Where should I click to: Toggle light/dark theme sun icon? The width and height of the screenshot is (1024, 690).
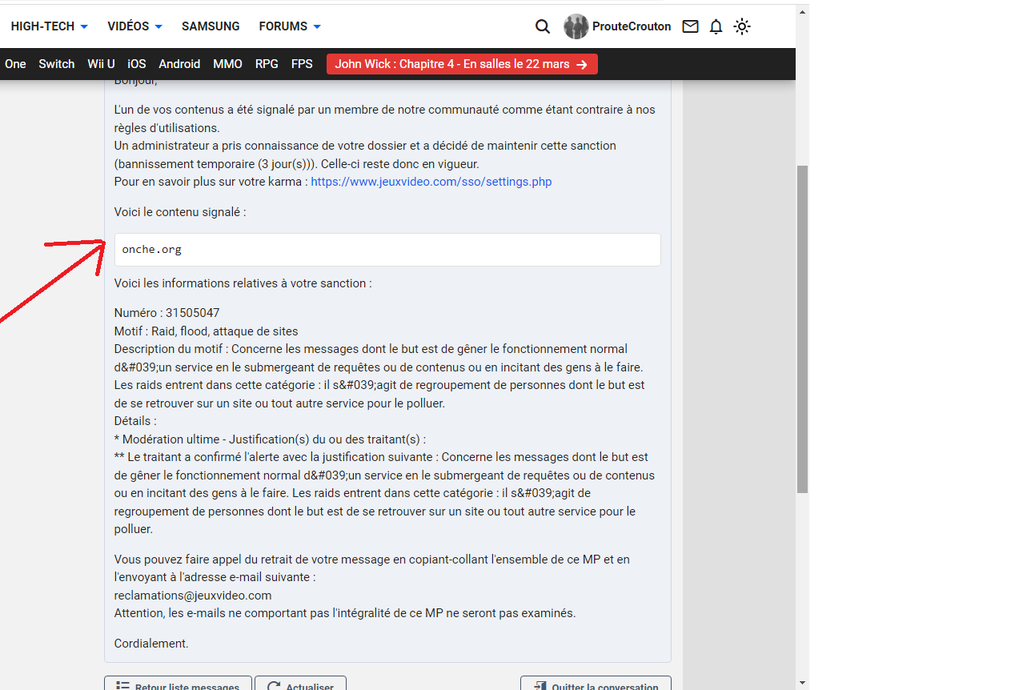pos(742,27)
